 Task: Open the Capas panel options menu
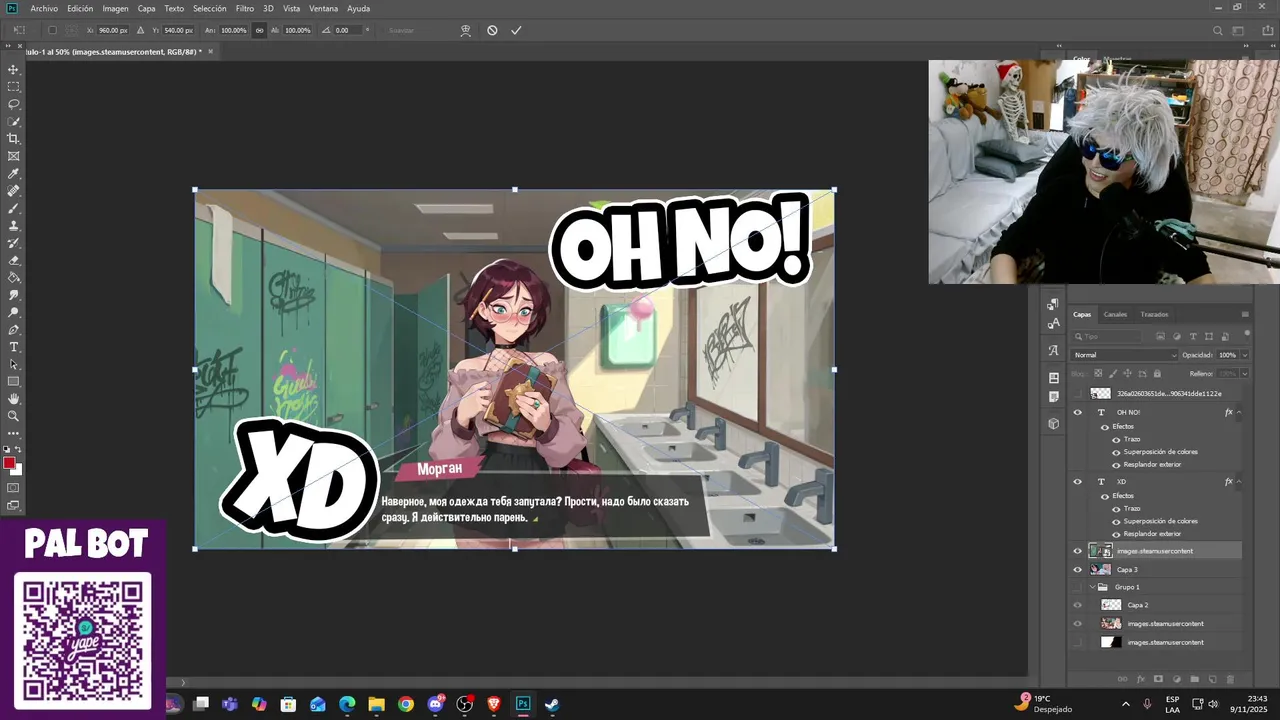pyautogui.click(x=1245, y=314)
